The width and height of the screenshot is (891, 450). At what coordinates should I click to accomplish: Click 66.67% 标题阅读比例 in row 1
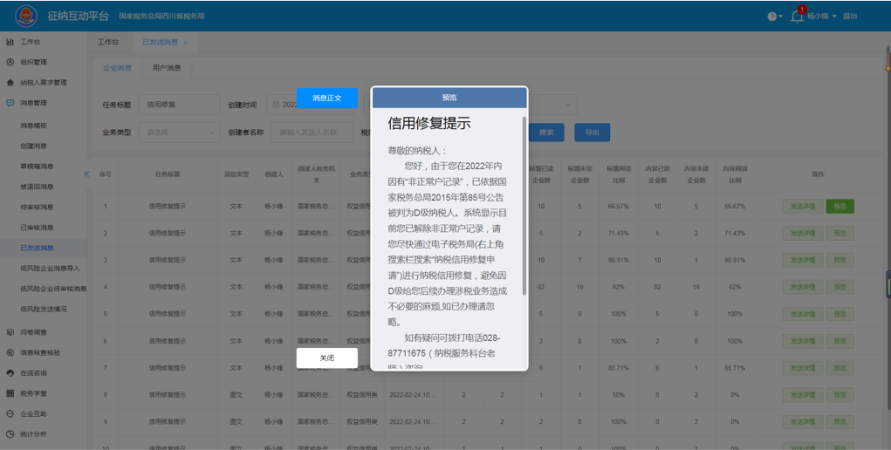tap(618, 206)
